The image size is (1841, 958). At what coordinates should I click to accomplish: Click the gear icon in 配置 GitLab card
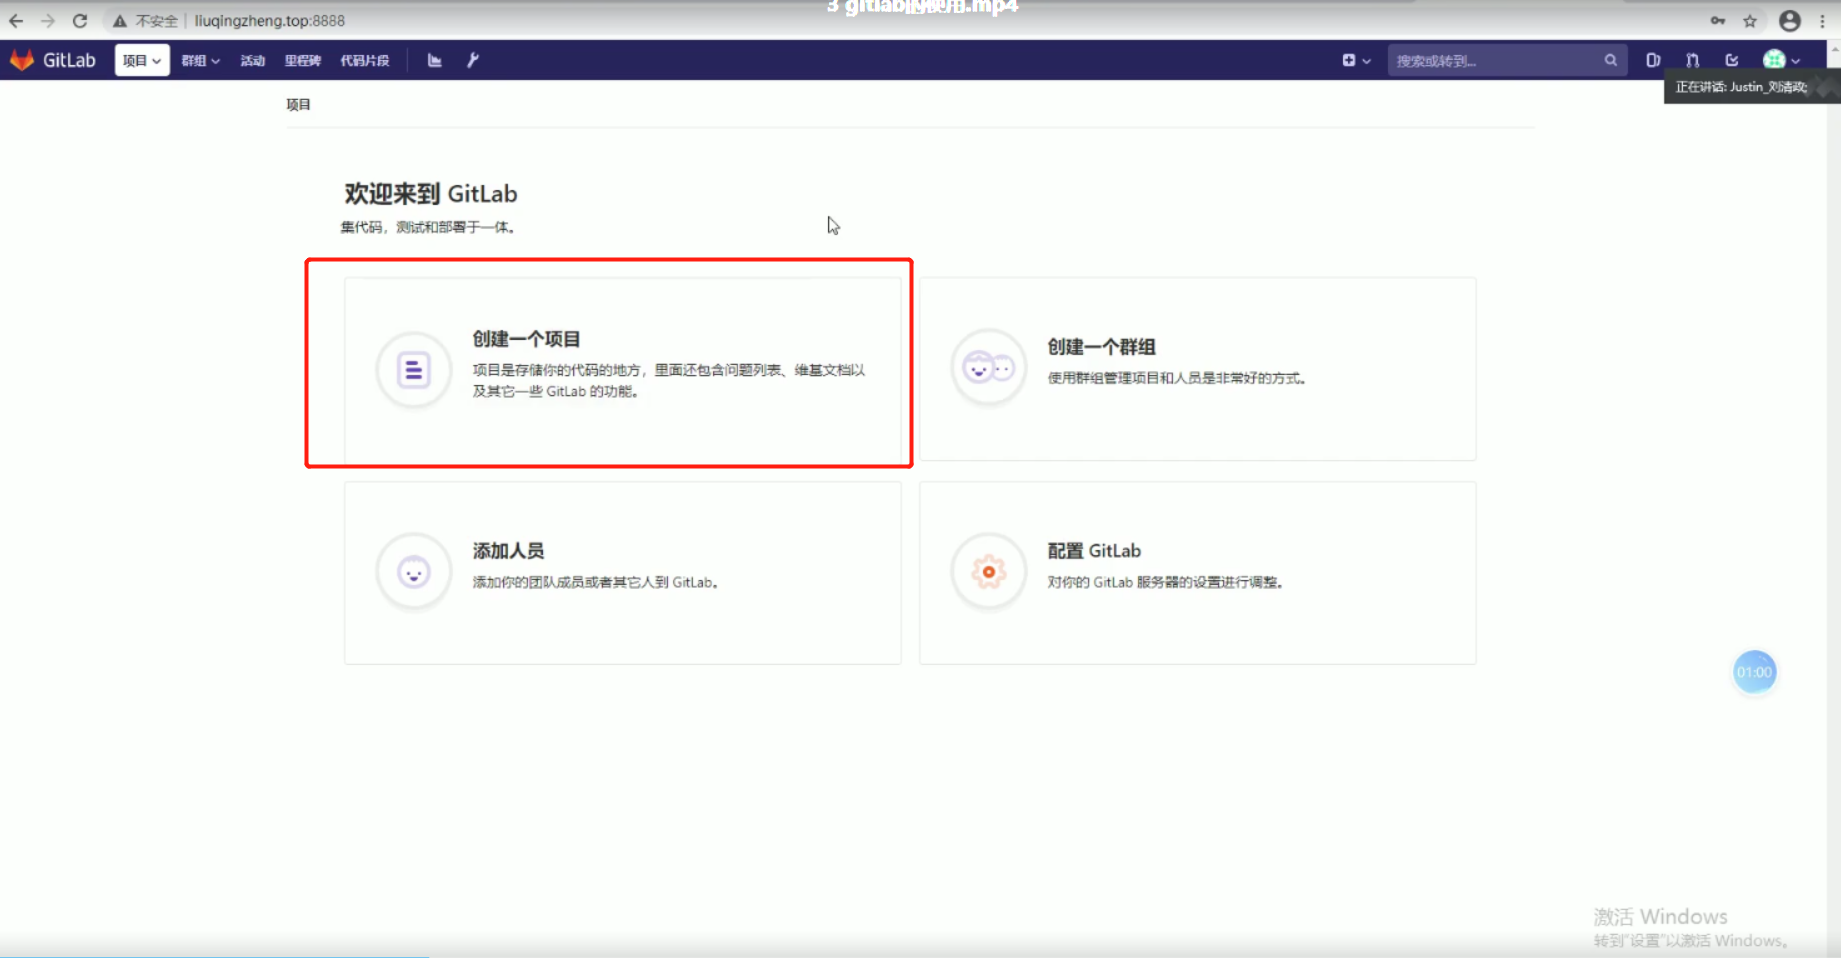(988, 572)
